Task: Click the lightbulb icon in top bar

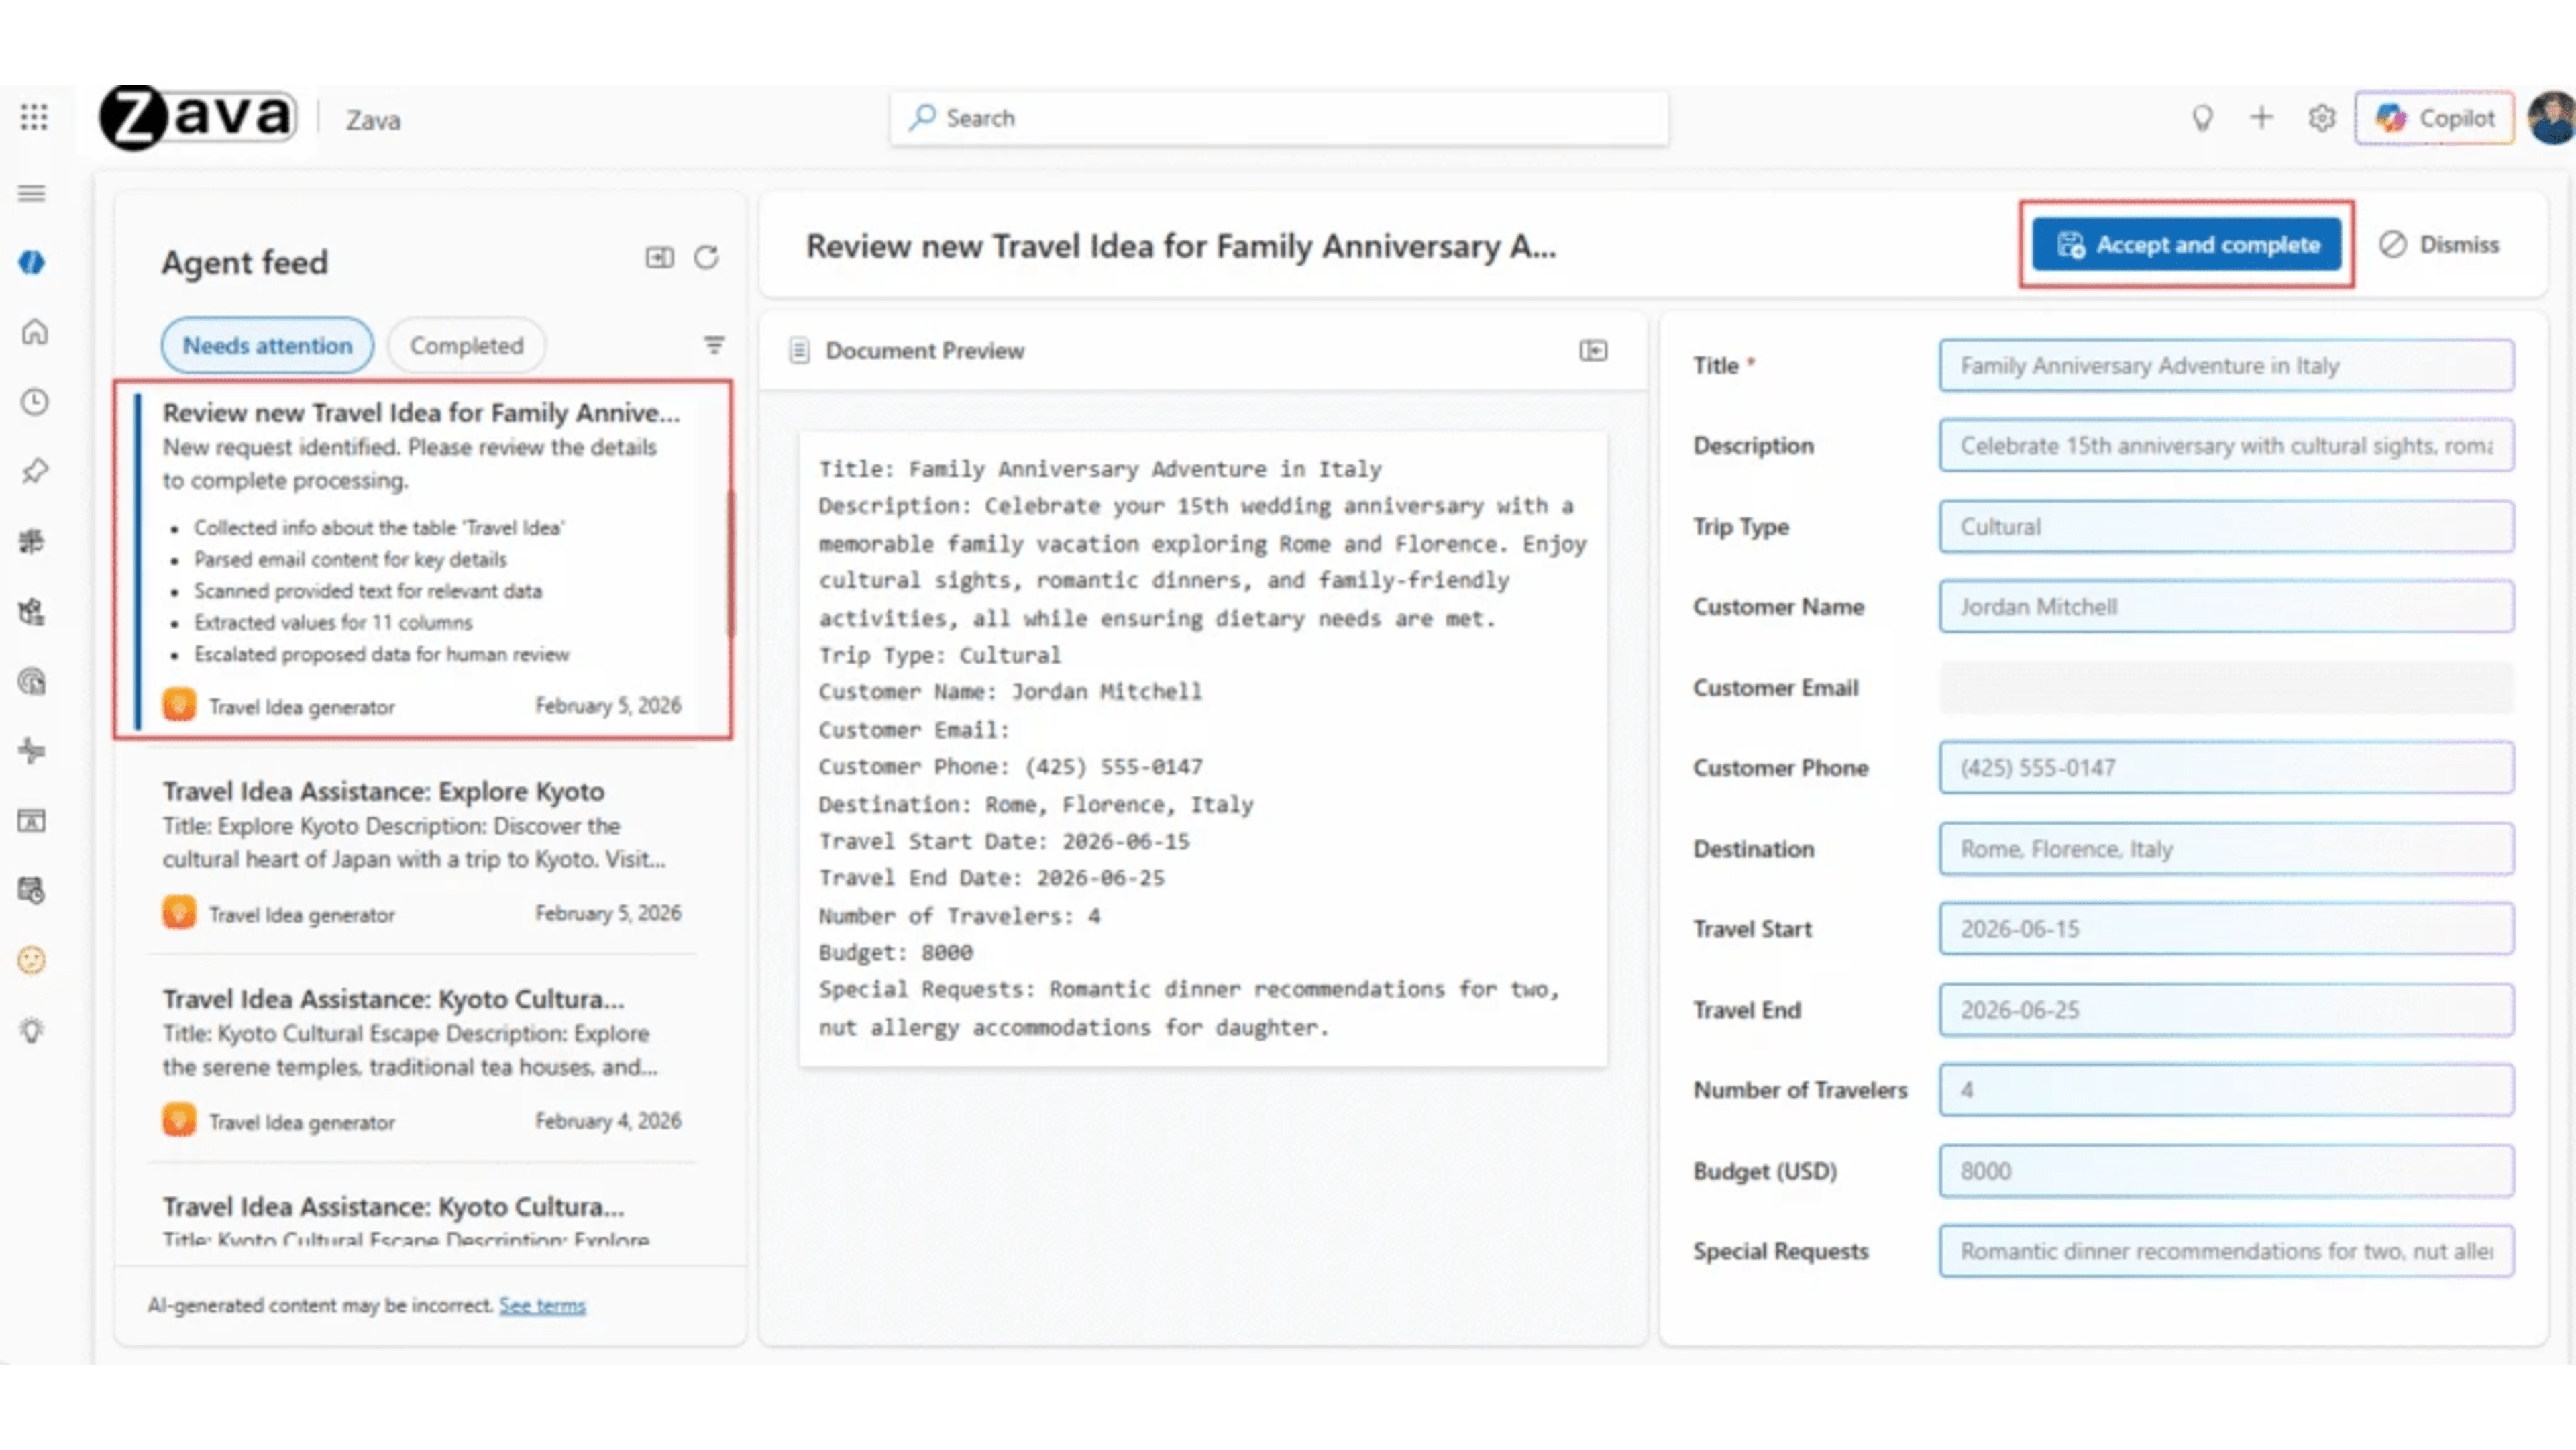Action: point(2202,118)
